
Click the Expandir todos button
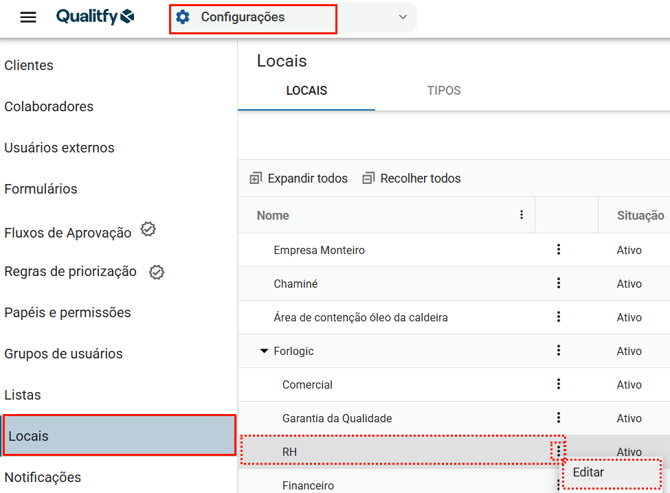tap(299, 178)
